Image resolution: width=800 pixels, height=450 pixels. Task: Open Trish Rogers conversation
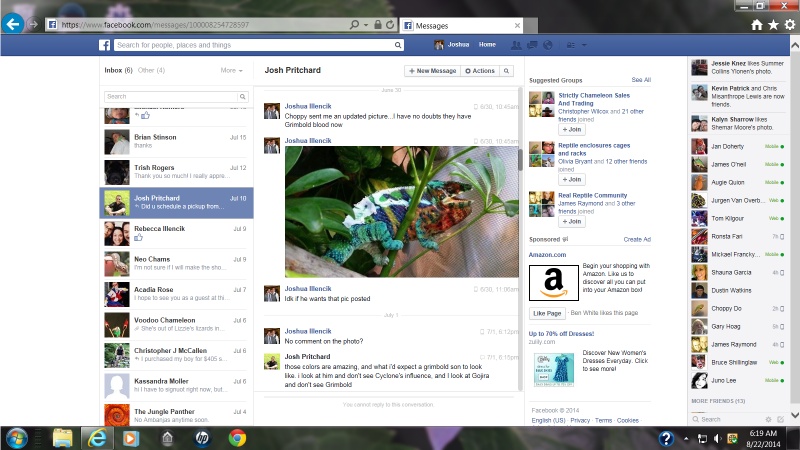(176, 172)
